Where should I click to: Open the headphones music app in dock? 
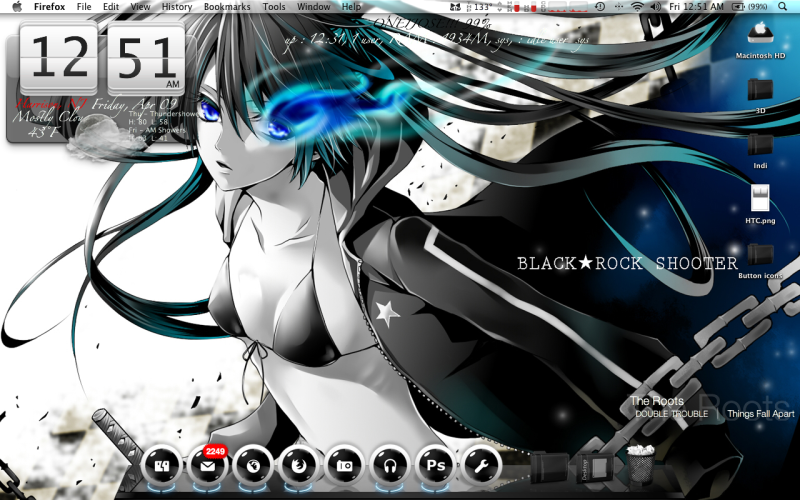pos(390,465)
